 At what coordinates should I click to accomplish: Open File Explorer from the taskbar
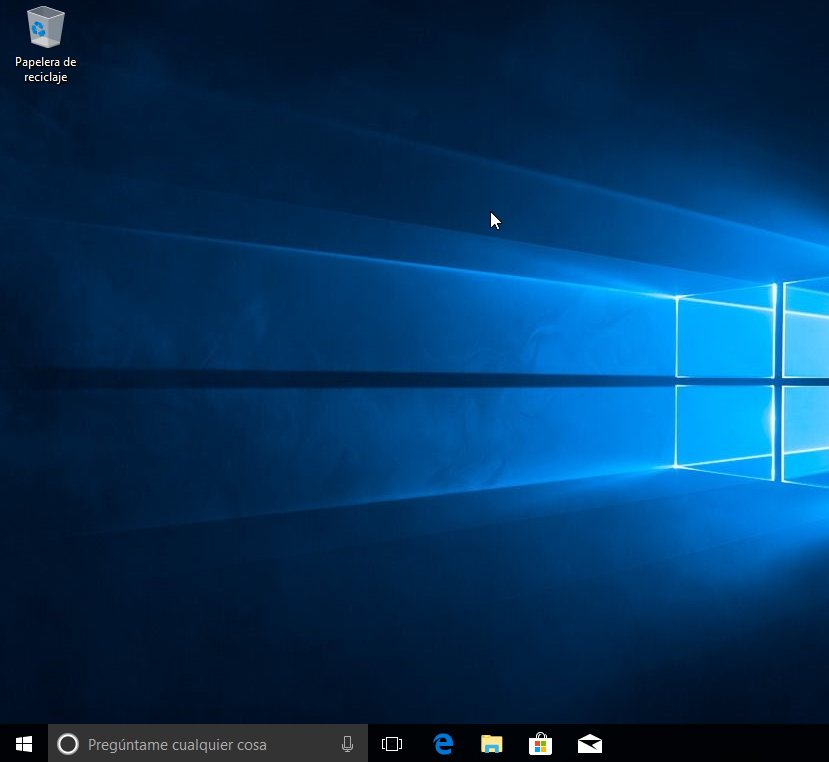pyautogui.click(x=492, y=744)
